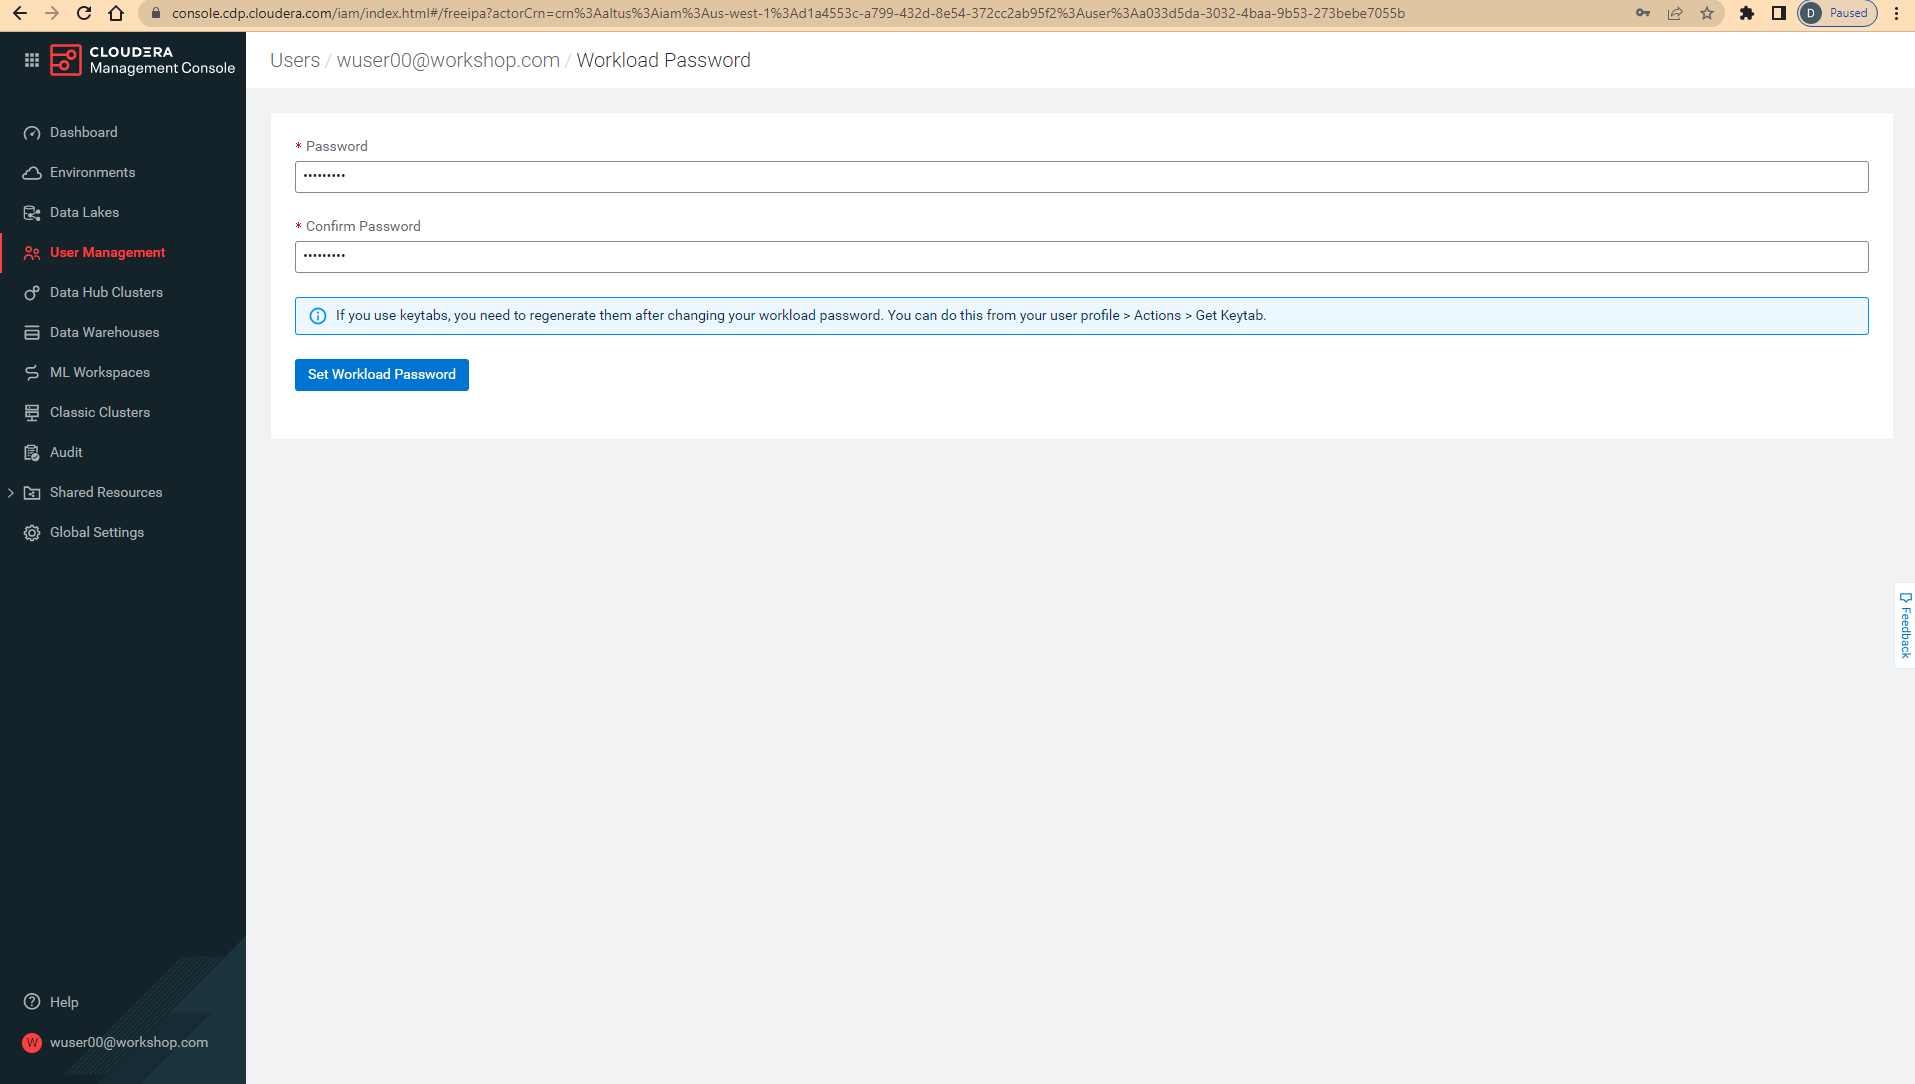Screen dimensions: 1915x1084
Task: Open the saved passwords key icon
Action: 1643,13
